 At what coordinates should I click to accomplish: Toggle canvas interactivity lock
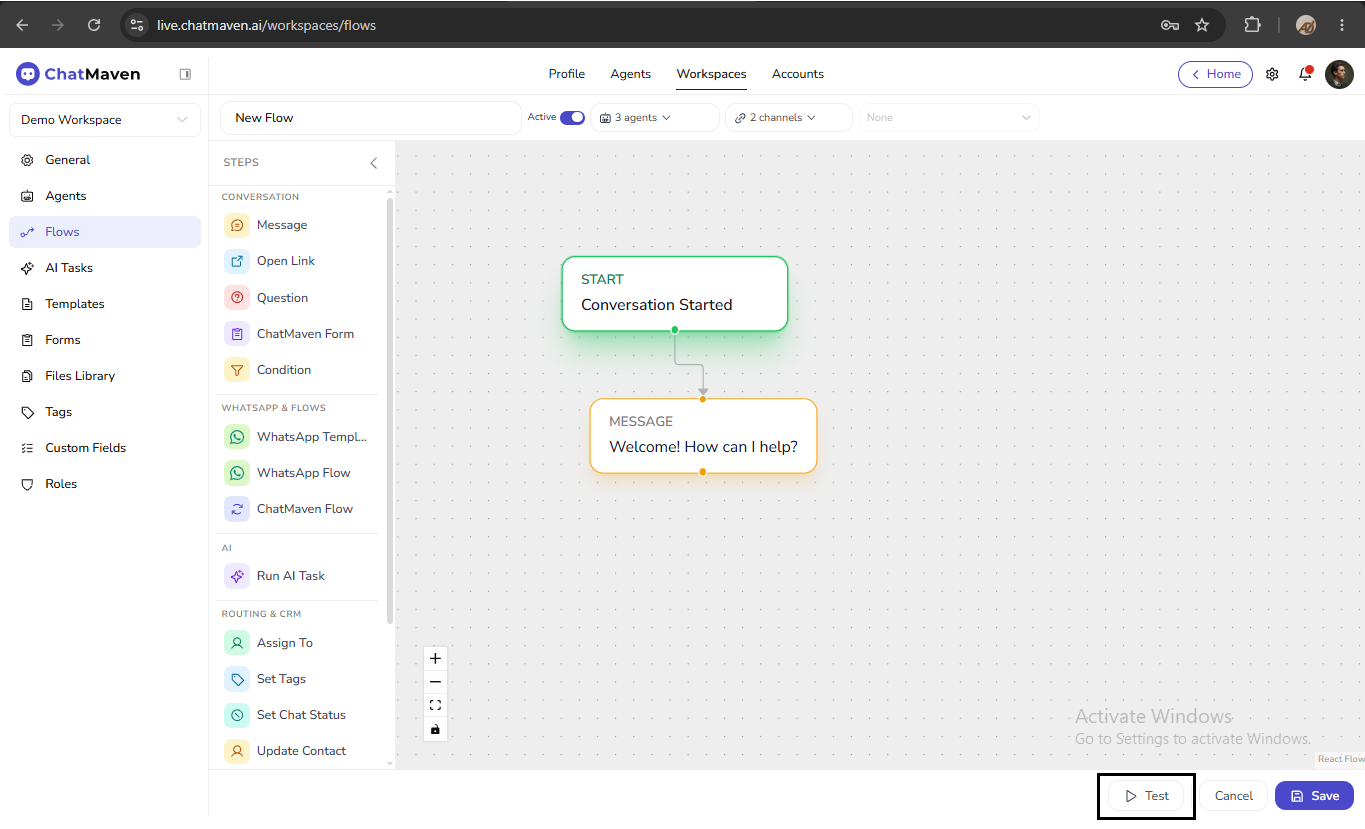coord(435,729)
